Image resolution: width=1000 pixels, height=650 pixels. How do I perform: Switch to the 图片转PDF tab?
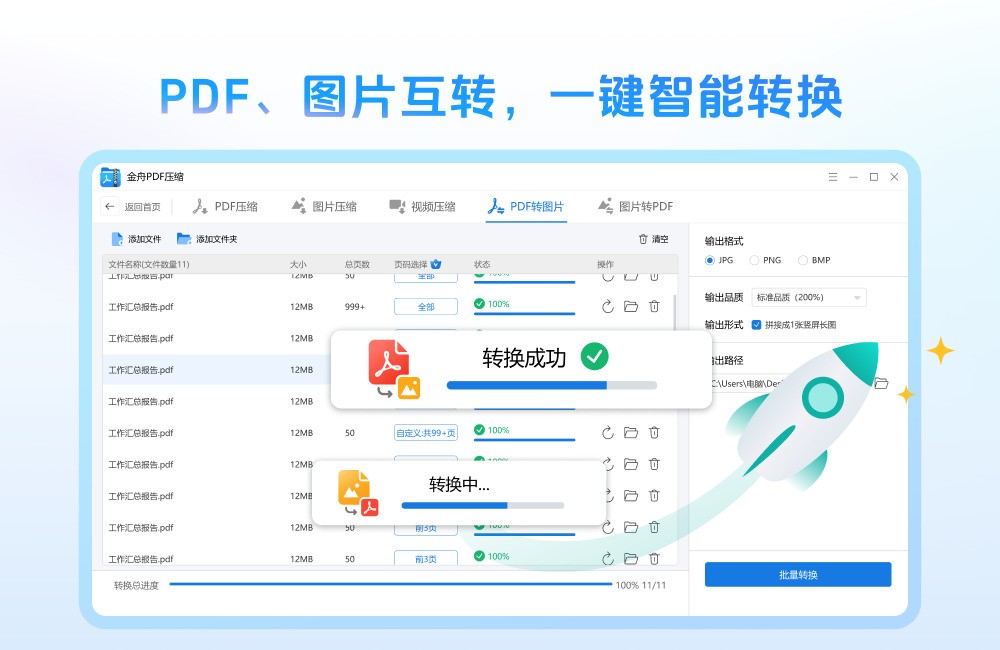(635, 207)
